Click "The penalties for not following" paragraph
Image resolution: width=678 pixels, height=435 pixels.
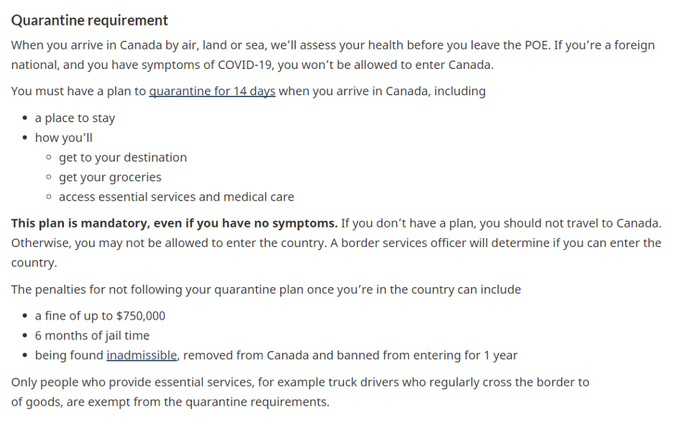(x=266, y=290)
